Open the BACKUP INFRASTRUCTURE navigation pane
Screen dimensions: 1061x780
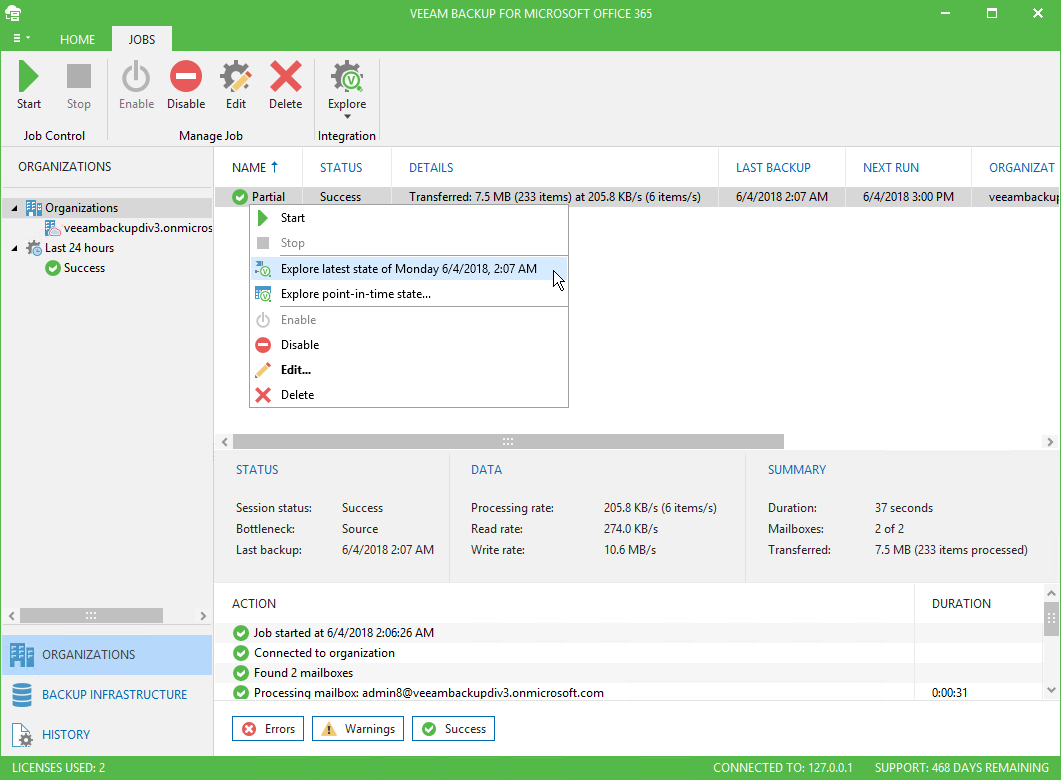pyautogui.click(x=107, y=695)
